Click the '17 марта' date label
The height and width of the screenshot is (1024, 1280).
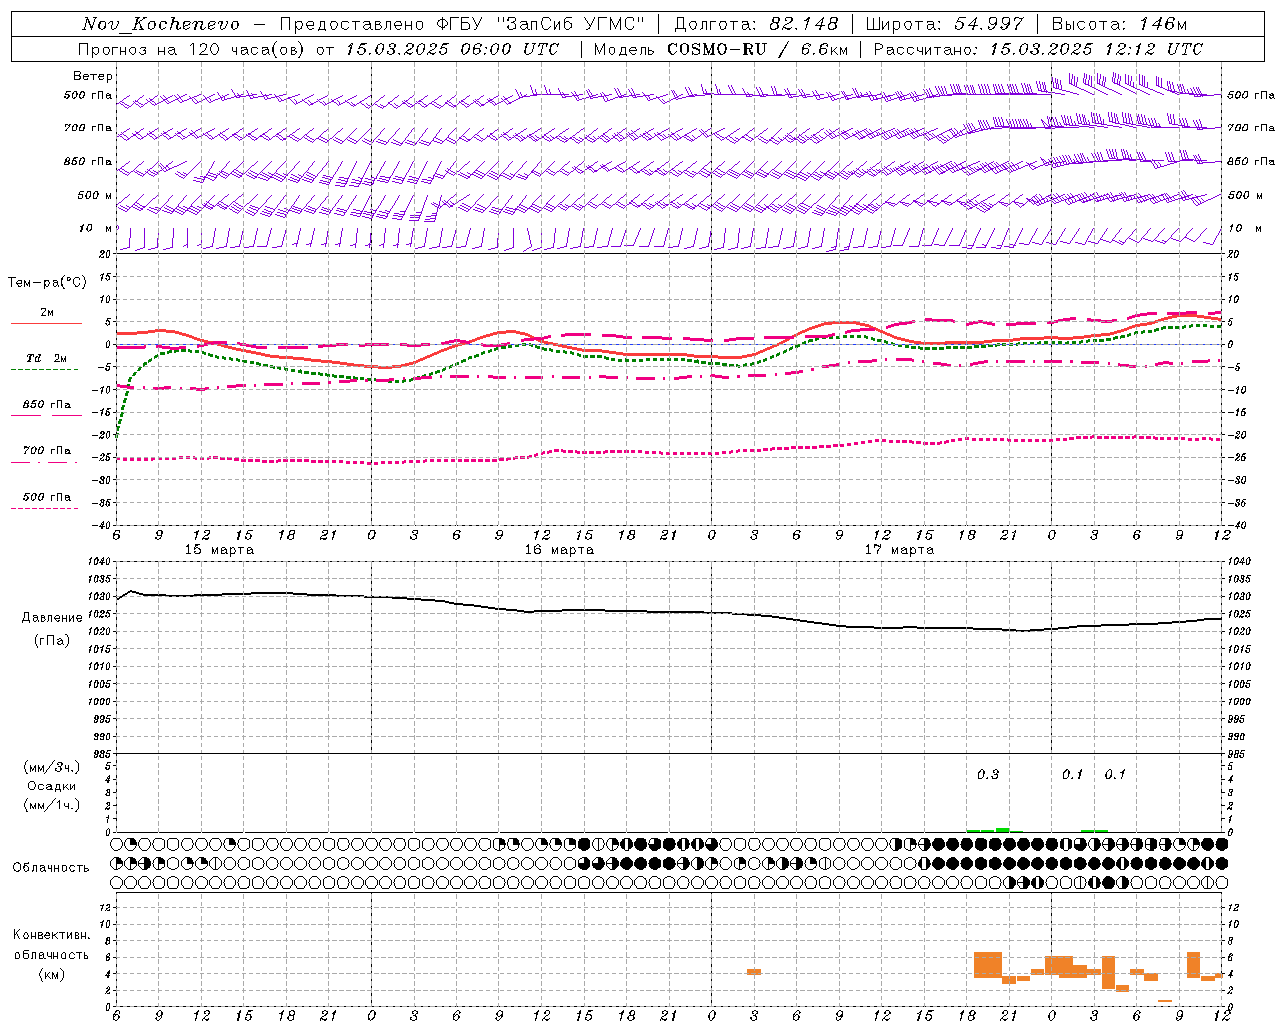(900, 550)
